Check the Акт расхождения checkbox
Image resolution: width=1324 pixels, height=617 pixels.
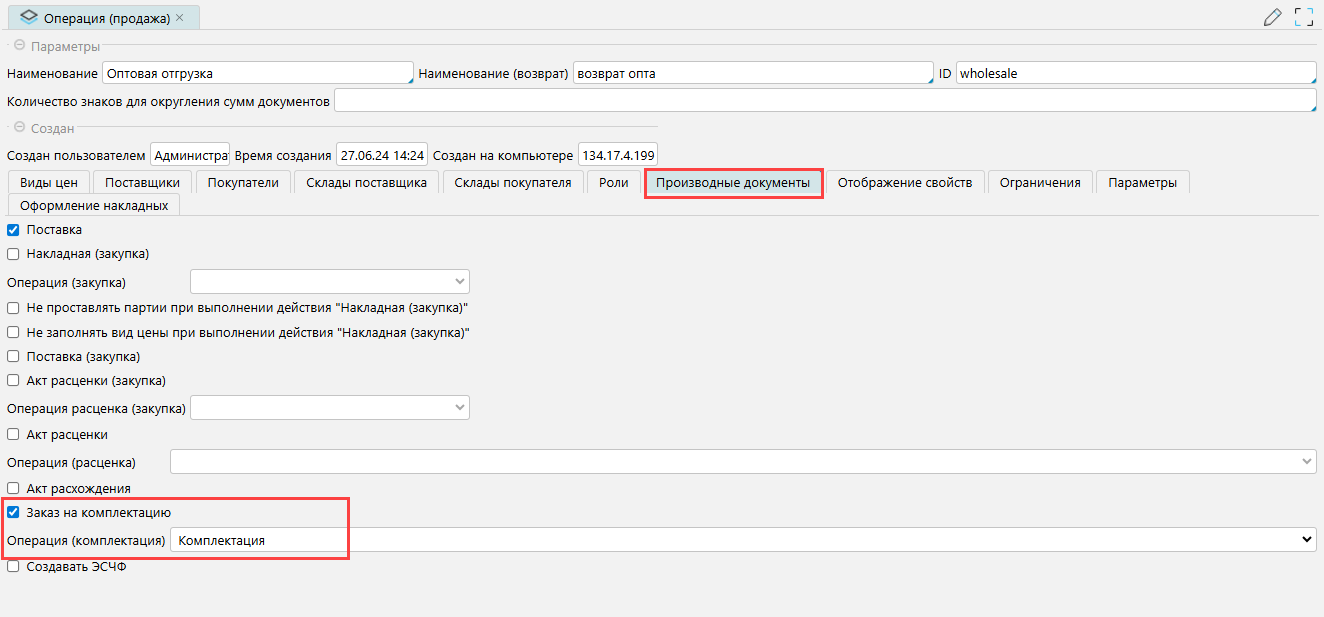click(14, 488)
